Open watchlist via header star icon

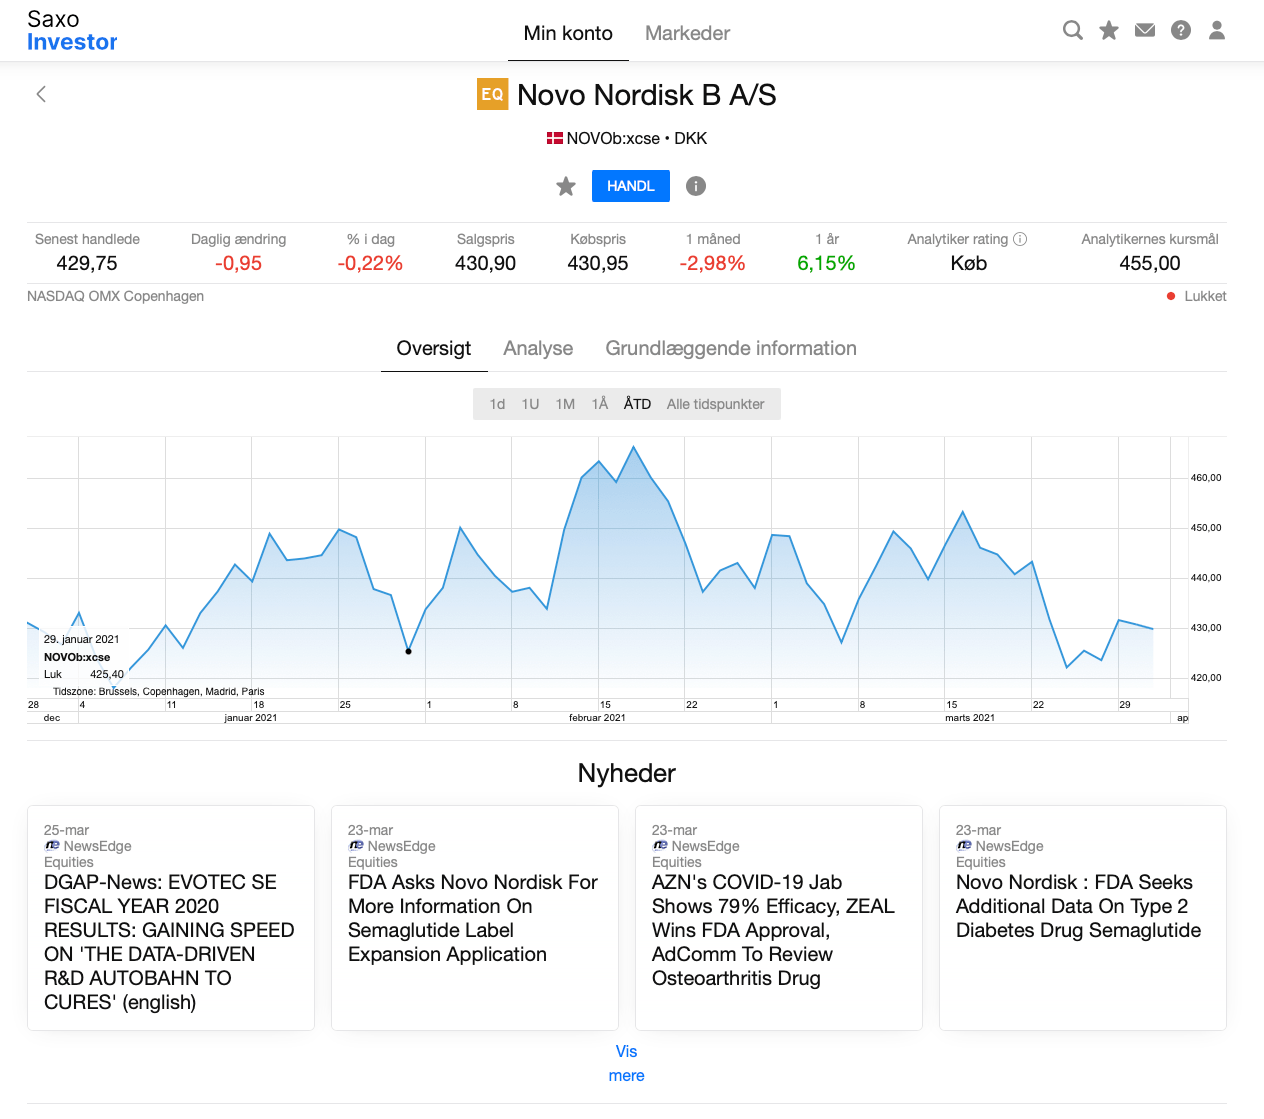(x=1109, y=30)
